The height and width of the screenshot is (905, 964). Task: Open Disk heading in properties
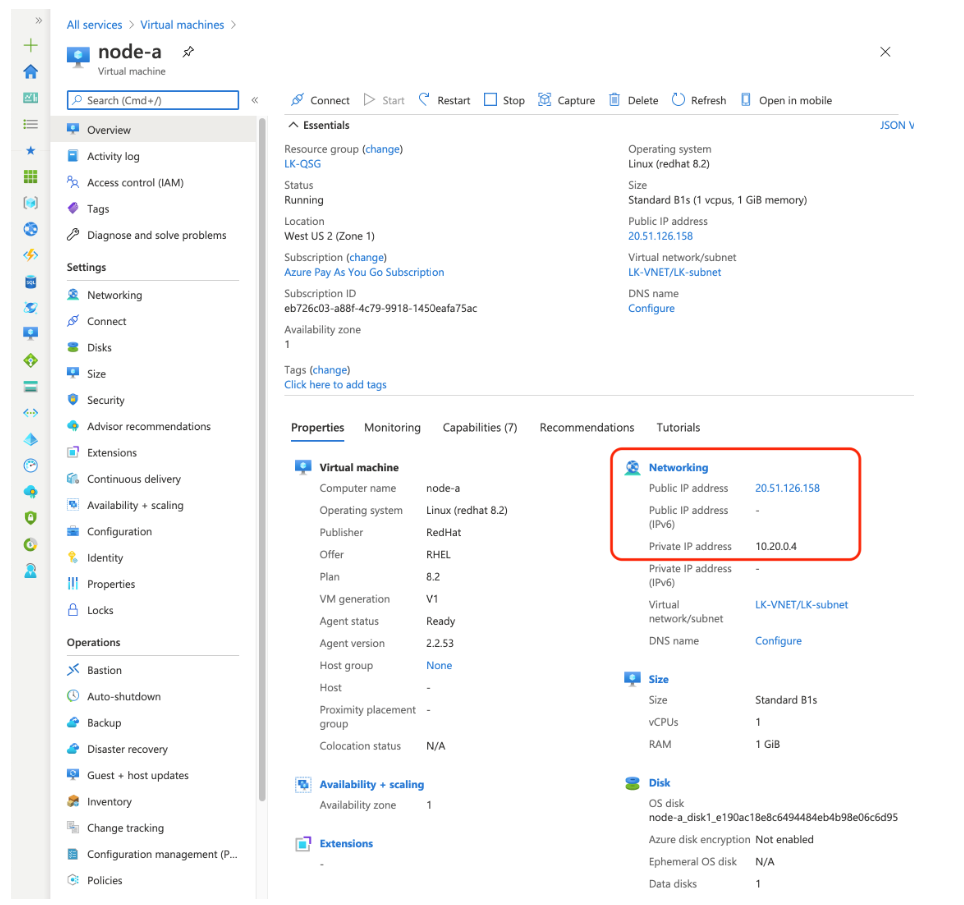(659, 783)
